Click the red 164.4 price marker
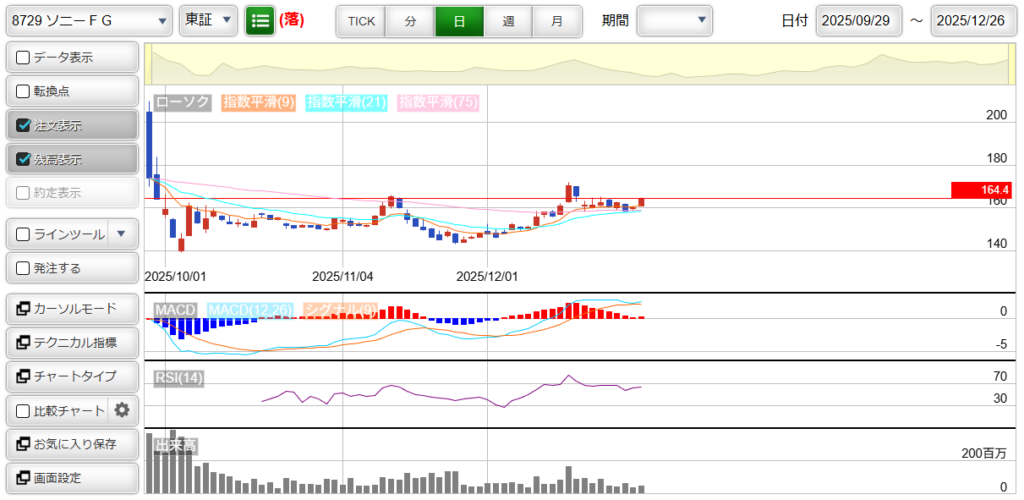The height and width of the screenshot is (500, 1024). pyautogui.click(x=981, y=190)
